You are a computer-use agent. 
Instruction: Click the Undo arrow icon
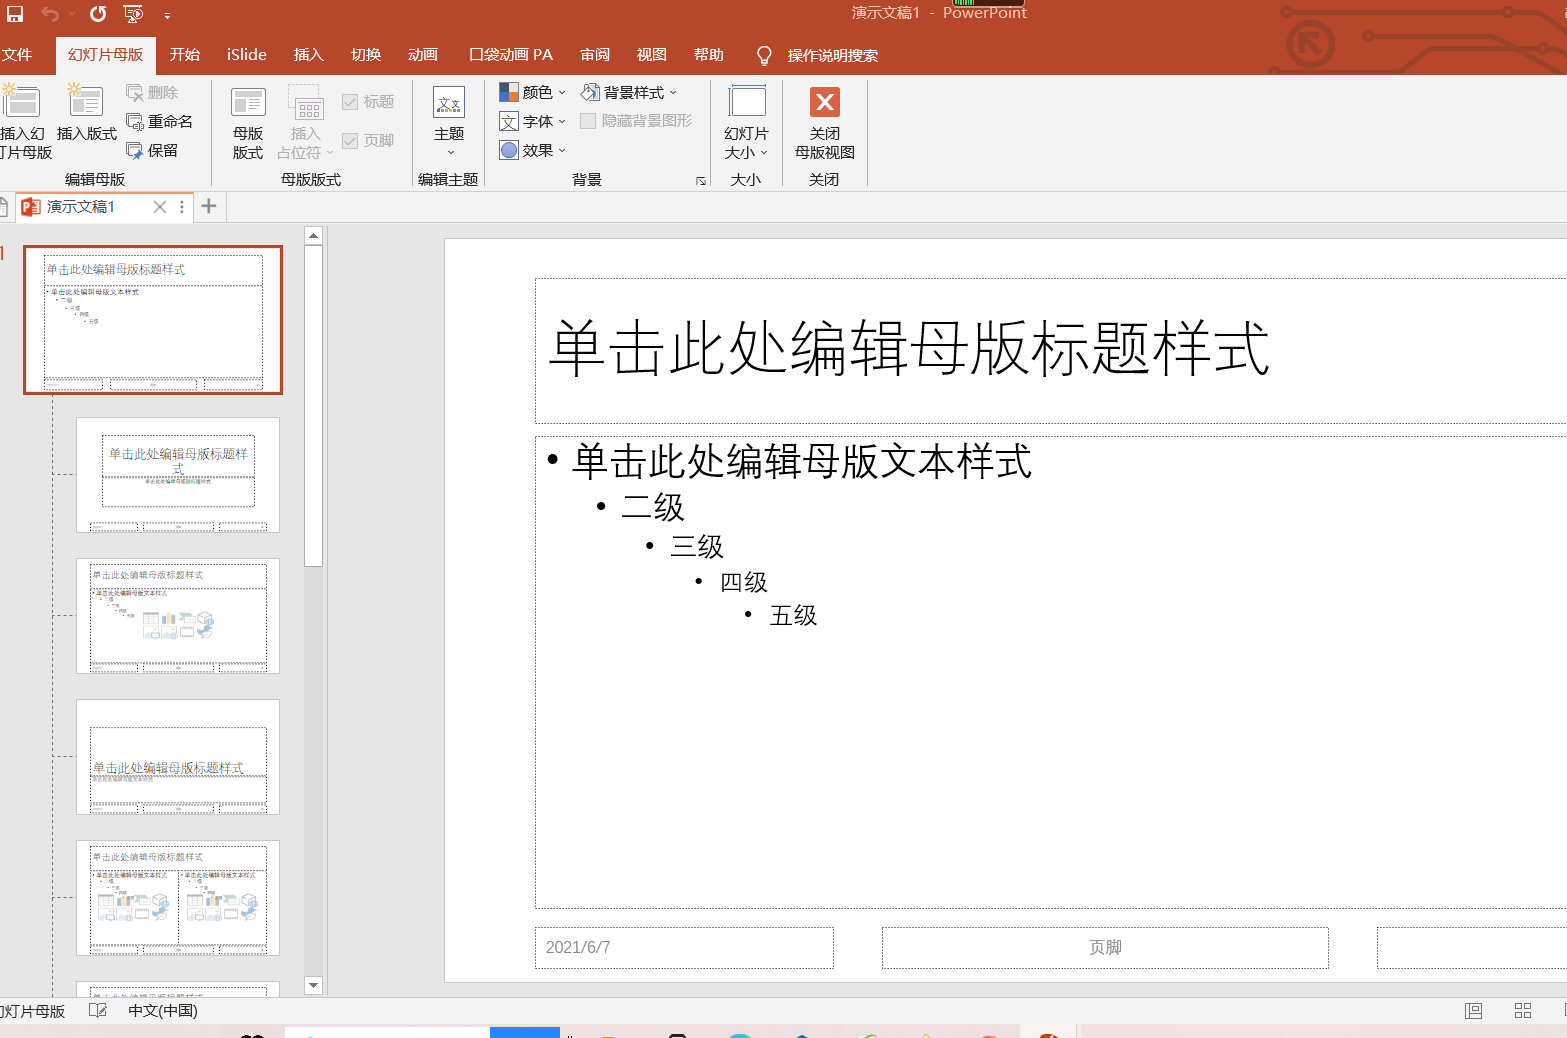[x=49, y=14]
